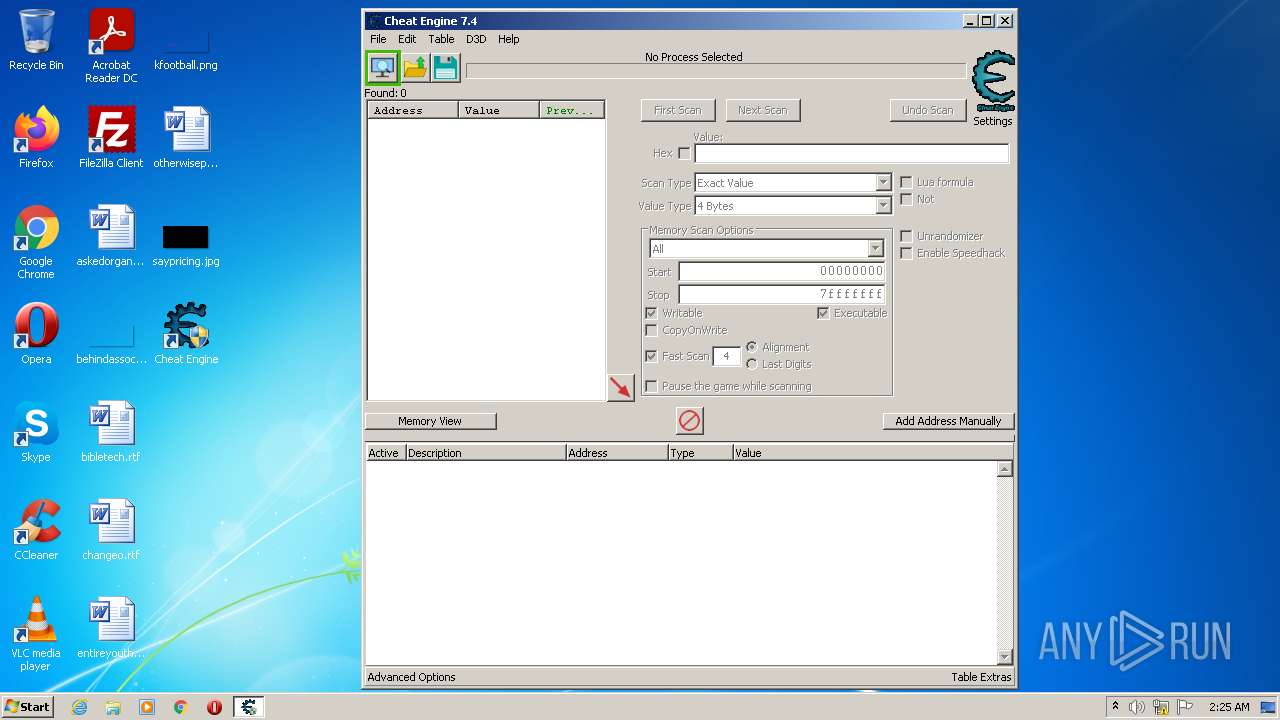Click the Address column header in results list
The height and width of the screenshot is (720, 1280).
pos(413,110)
